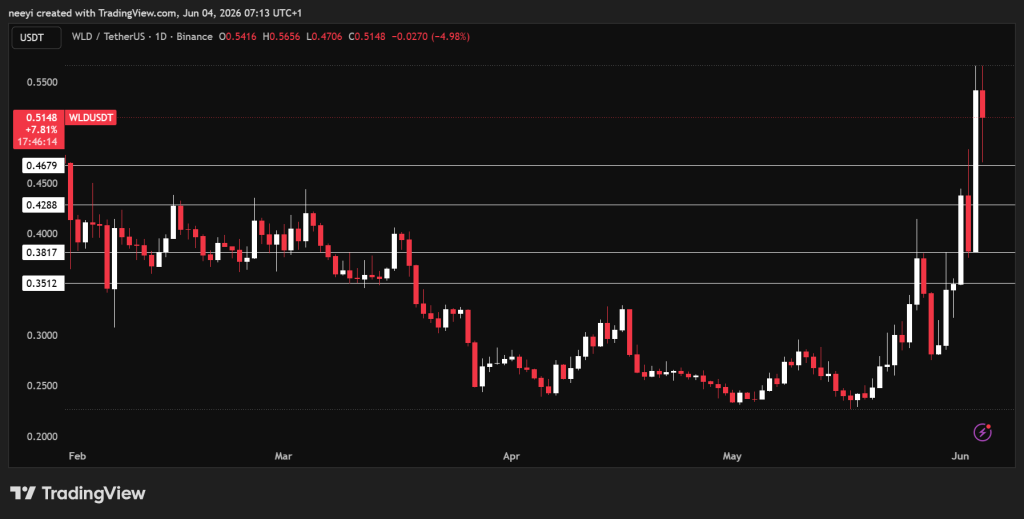Click the Jun time axis label
1024x519 pixels.
click(960, 456)
